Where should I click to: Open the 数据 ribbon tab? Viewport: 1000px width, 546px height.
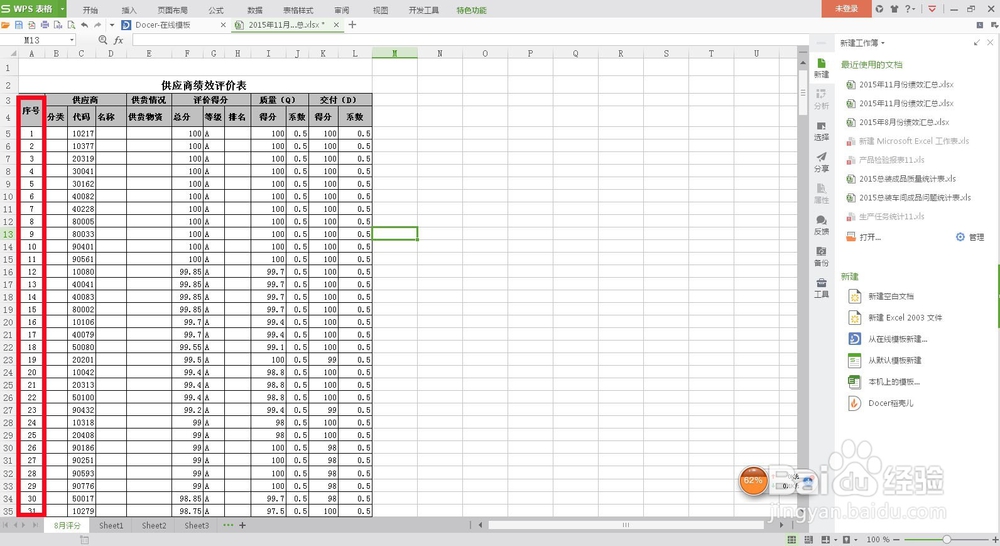tap(254, 10)
